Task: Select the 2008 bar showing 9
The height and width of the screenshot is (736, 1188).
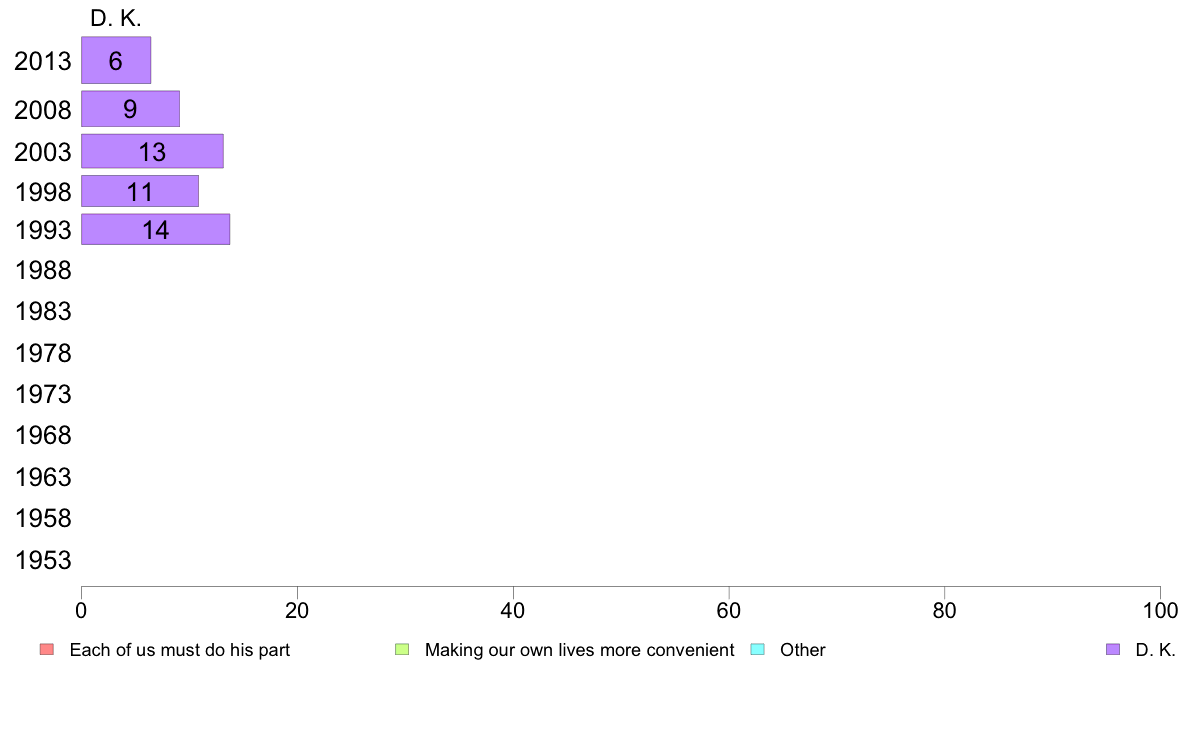Action: point(130,109)
